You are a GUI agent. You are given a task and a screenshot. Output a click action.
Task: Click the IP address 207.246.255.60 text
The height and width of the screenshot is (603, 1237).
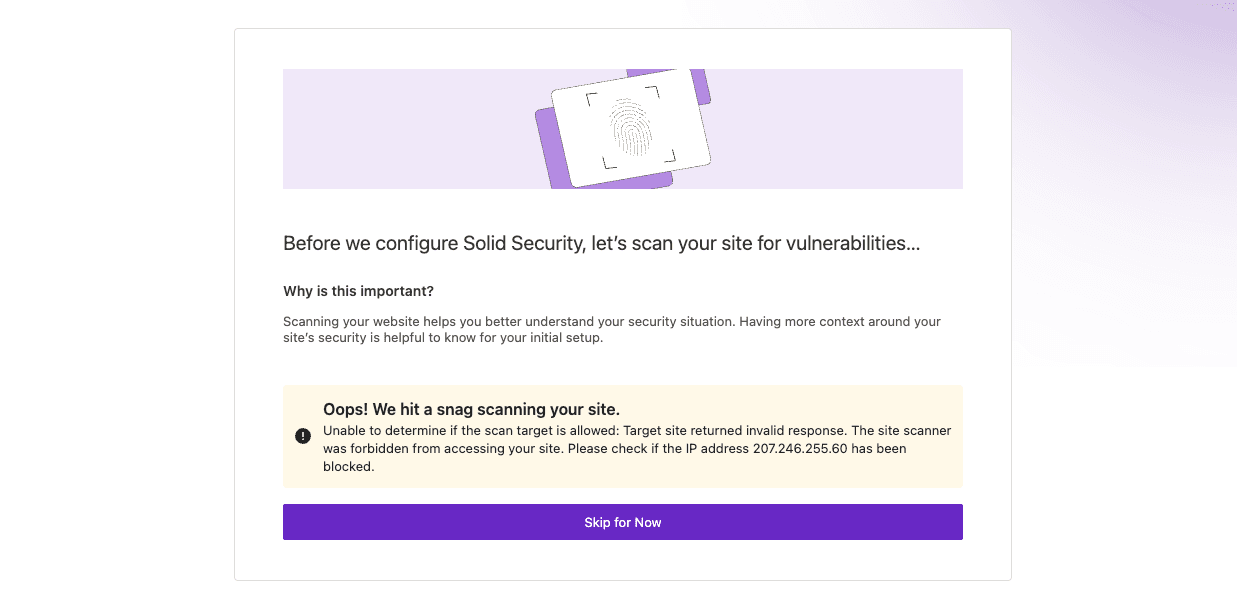click(800, 449)
